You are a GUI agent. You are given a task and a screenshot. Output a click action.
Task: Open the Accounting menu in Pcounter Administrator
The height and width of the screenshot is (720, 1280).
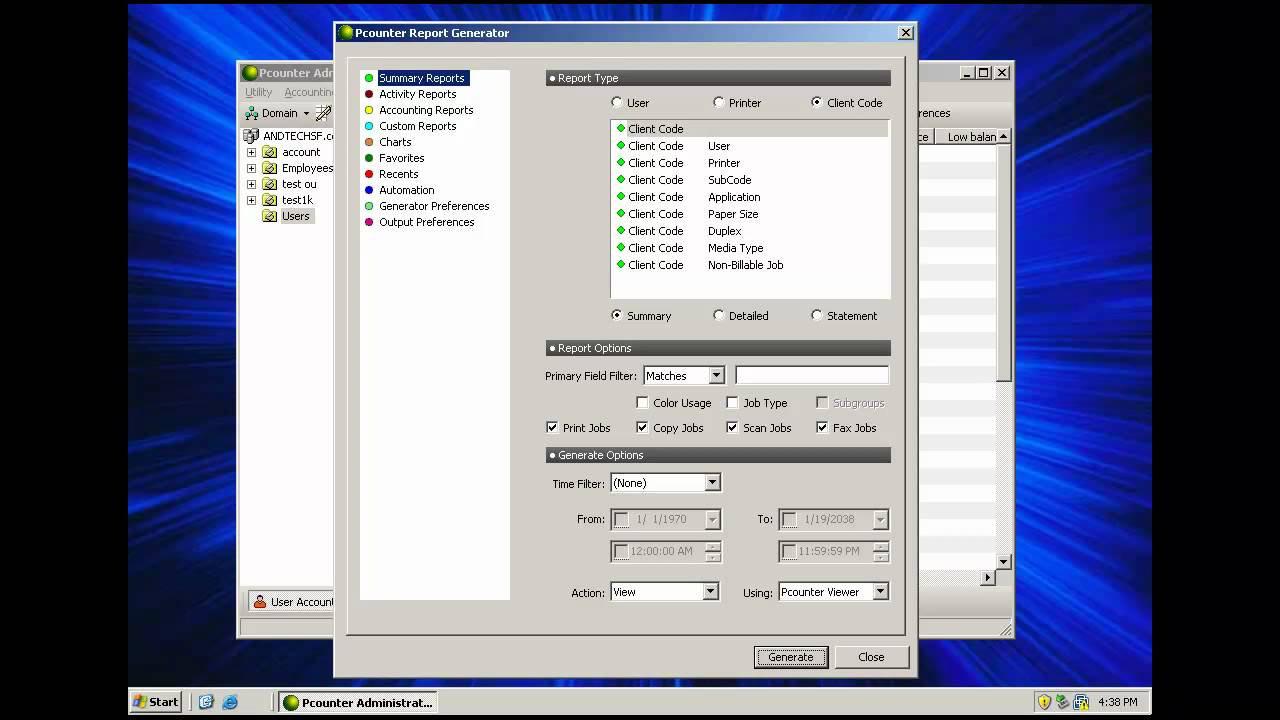pyautogui.click(x=308, y=92)
